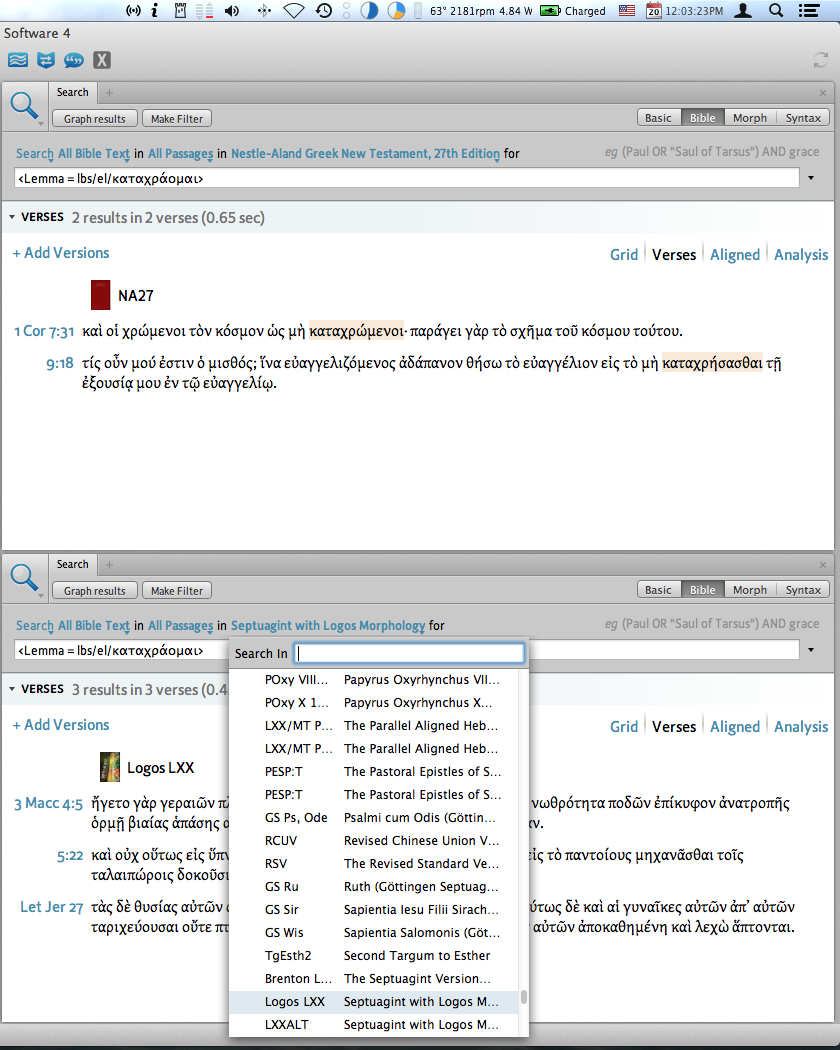This screenshot has width=840, height=1050.
Task: Add a new tab with plus in the bottom Search panel
Action: coord(109,565)
